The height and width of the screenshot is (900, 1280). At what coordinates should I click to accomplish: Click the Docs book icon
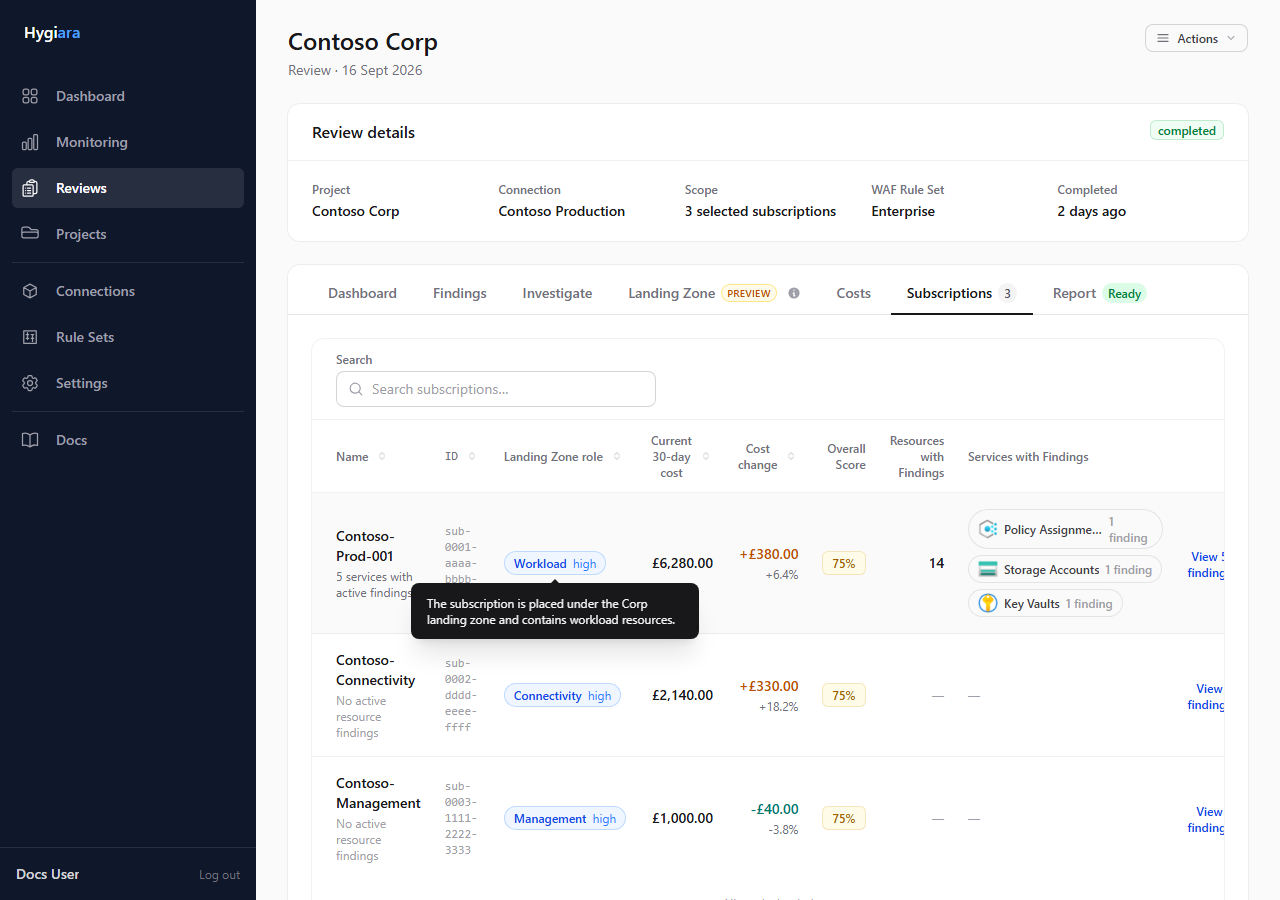click(30, 440)
